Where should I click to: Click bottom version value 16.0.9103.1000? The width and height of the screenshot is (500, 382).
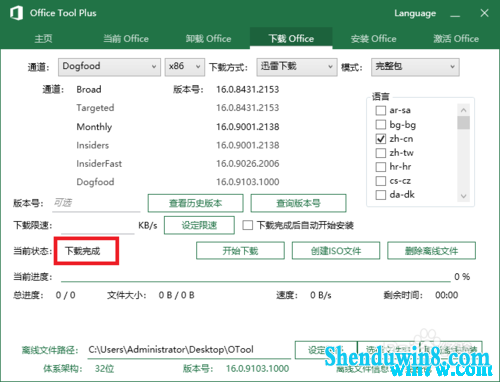[257, 369]
